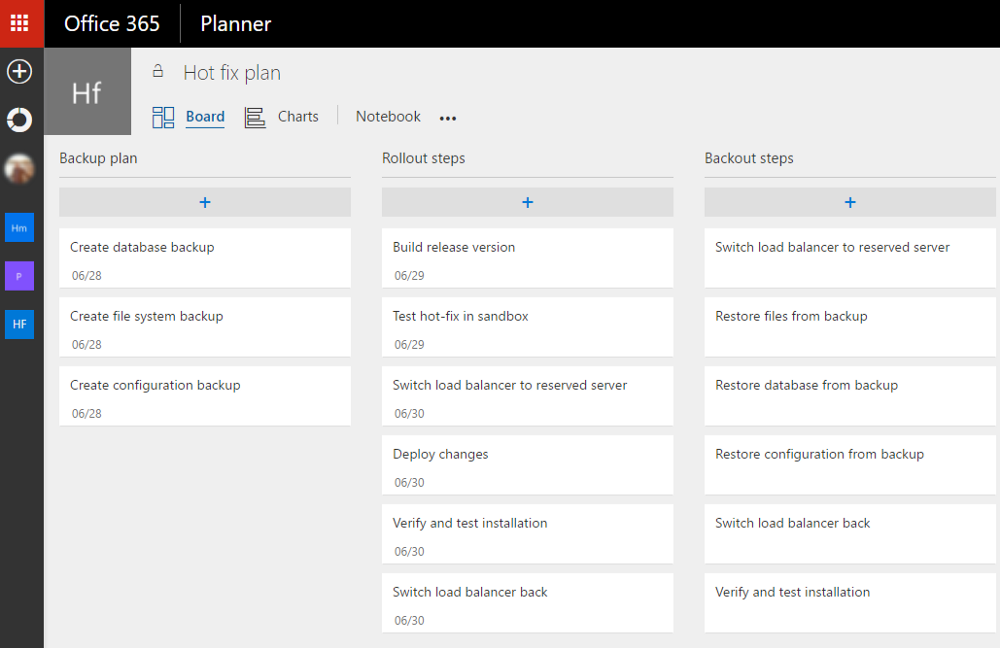Click the 'Hf' plan logo tile
The width and height of the screenshot is (1000, 648).
pyautogui.click(x=87, y=92)
